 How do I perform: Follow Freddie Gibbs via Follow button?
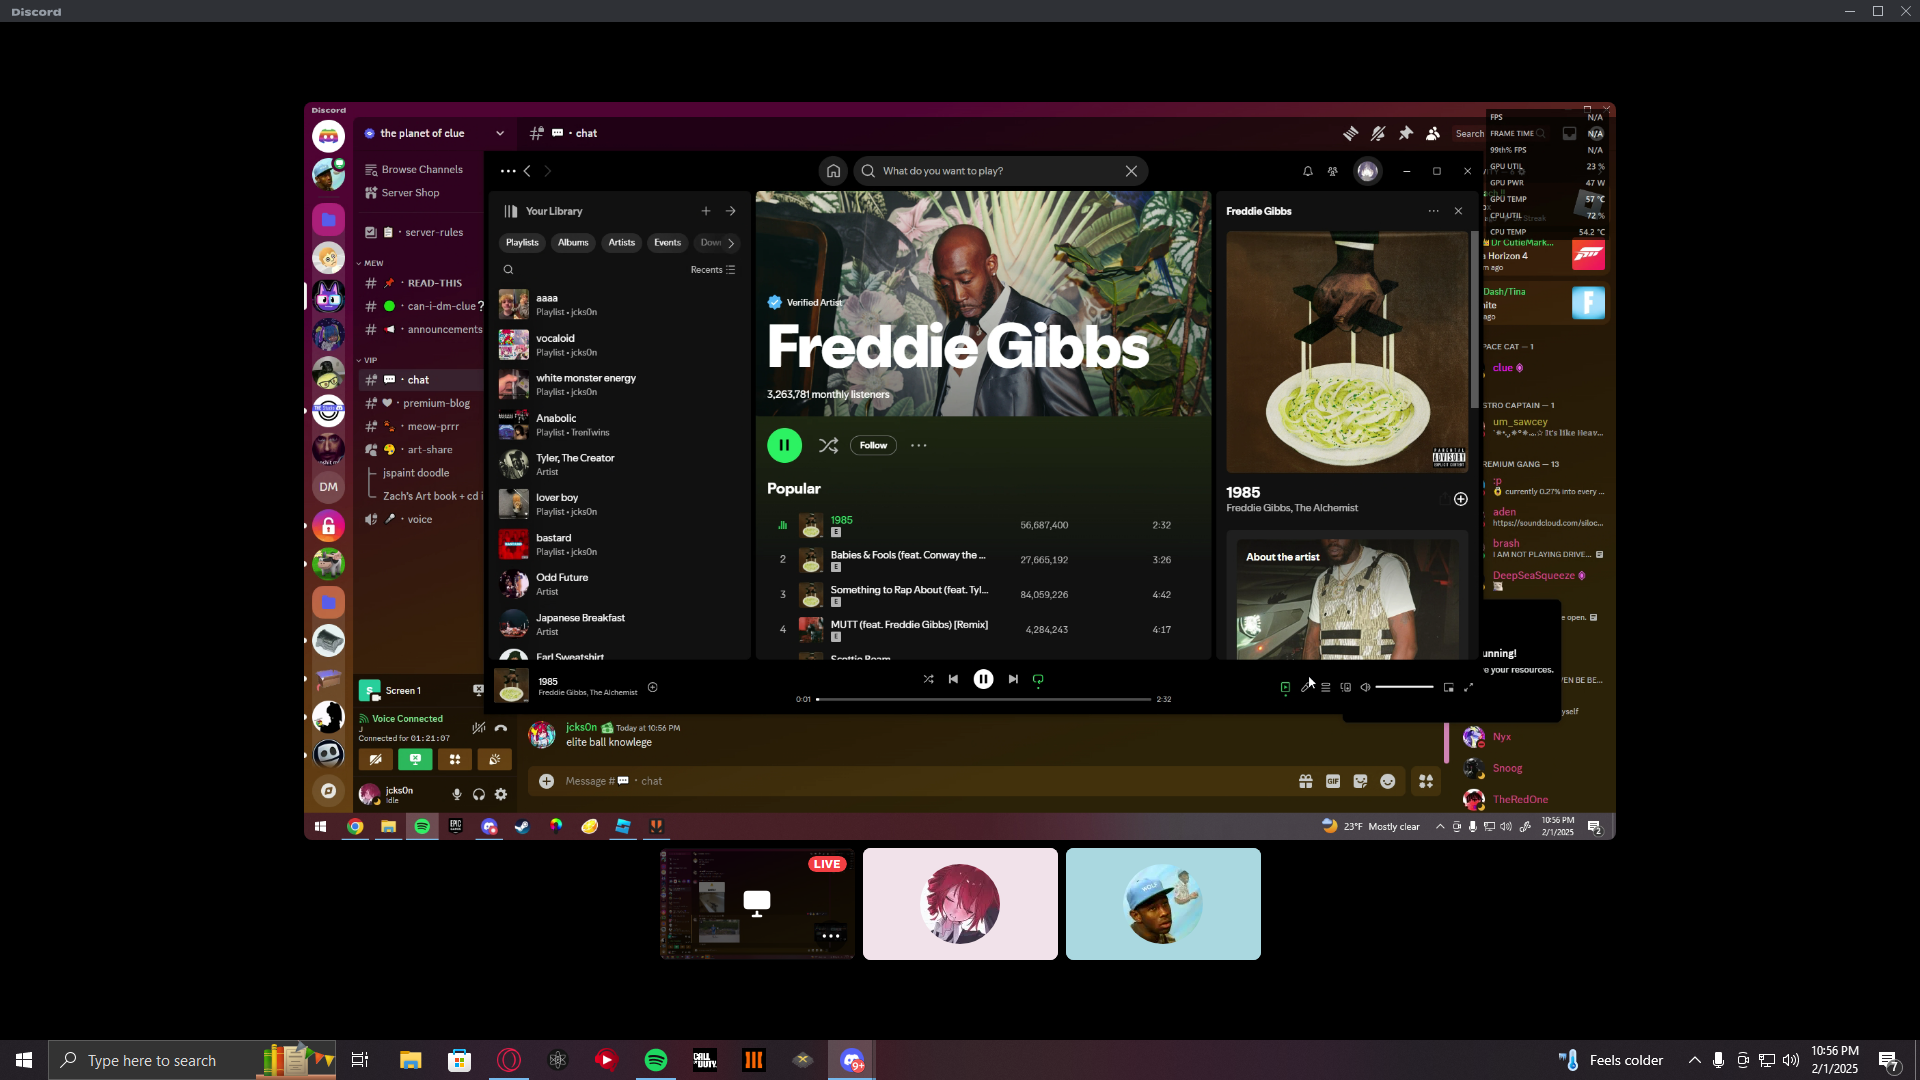click(x=873, y=445)
